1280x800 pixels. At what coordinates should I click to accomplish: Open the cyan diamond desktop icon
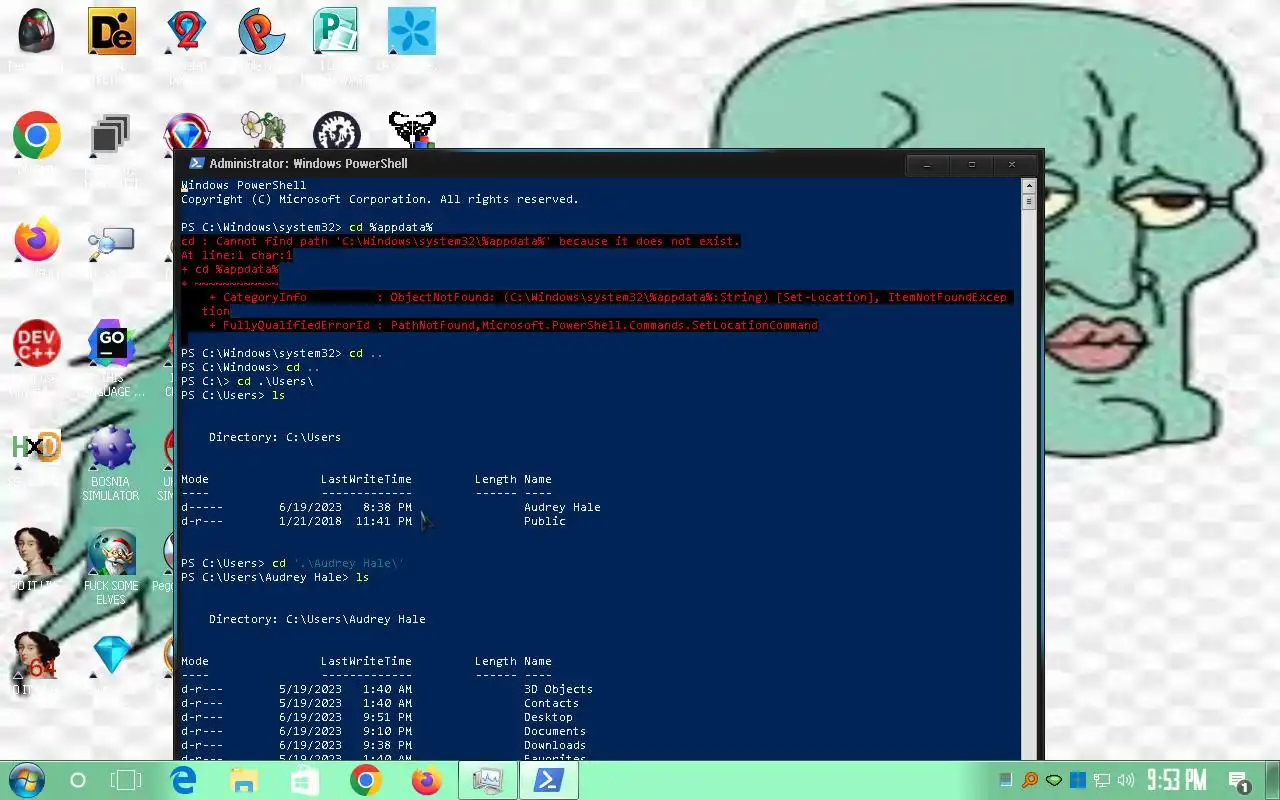111,655
